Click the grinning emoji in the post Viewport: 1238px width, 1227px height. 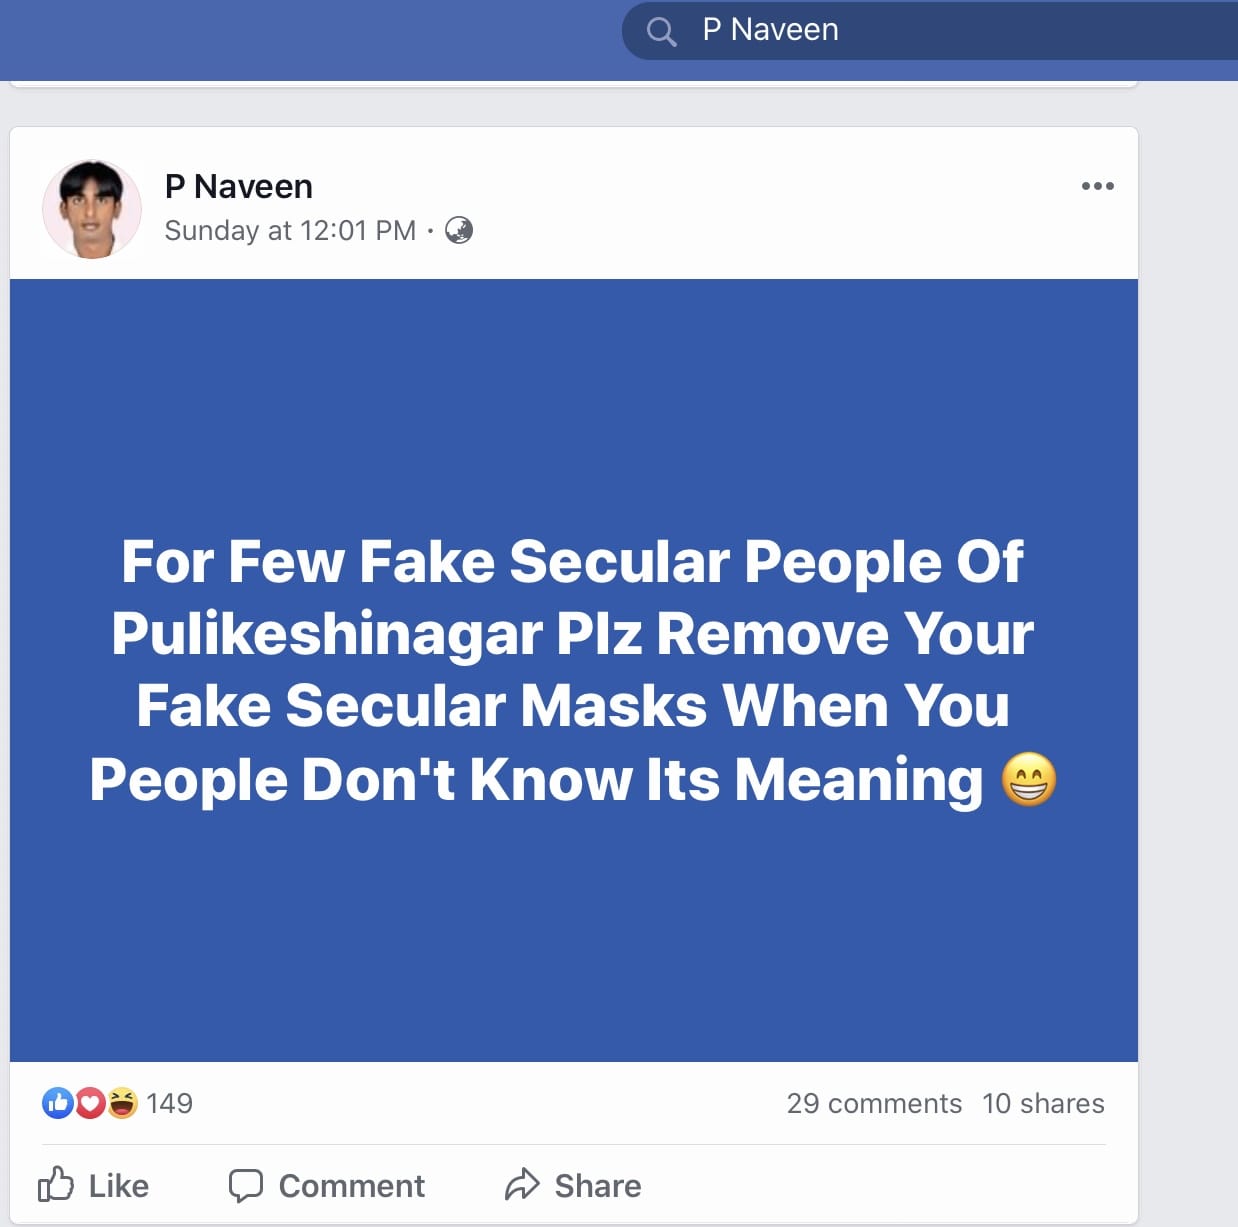coord(1029,780)
